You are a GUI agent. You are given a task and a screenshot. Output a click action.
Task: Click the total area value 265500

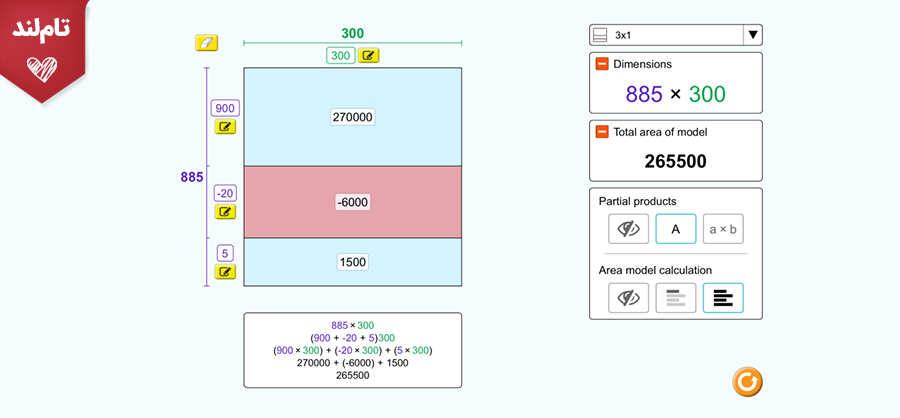(x=676, y=161)
